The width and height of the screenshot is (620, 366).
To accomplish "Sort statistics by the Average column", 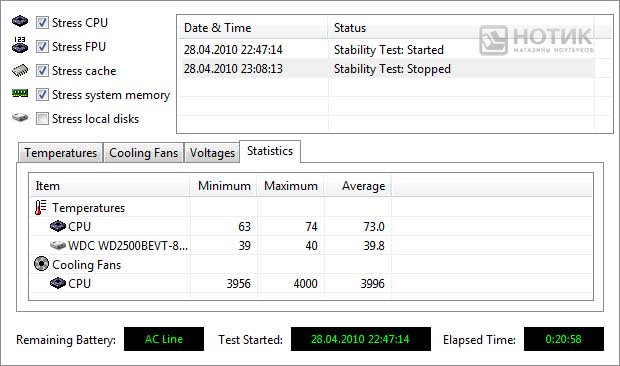I will pos(358,186).
